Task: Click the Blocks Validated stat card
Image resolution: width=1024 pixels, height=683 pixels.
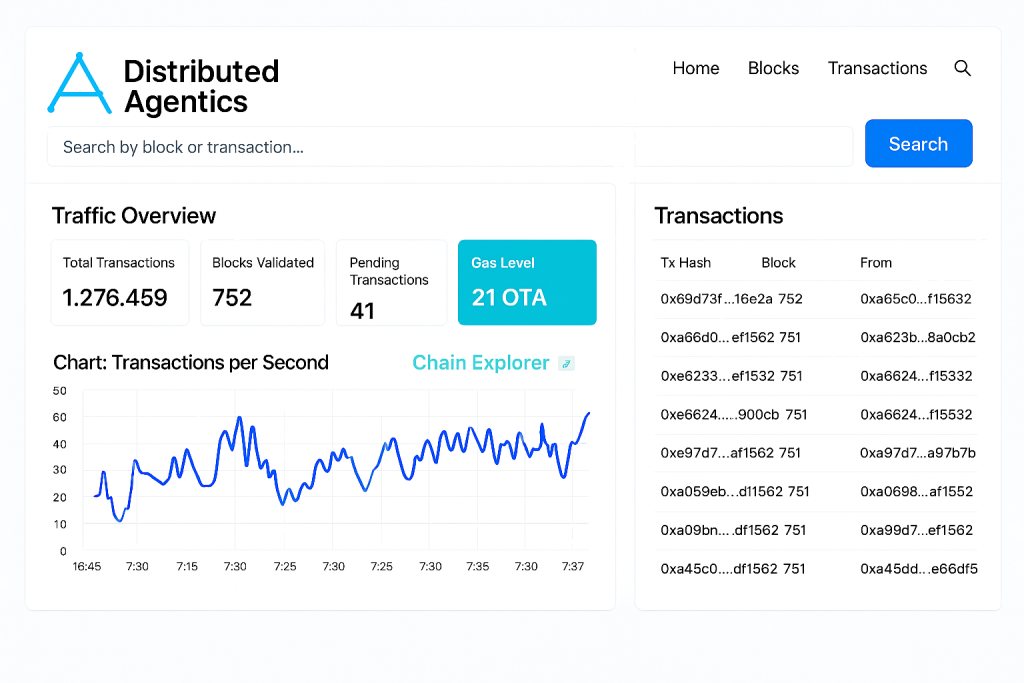Action: pyautogui.click(x=263, y=283)
